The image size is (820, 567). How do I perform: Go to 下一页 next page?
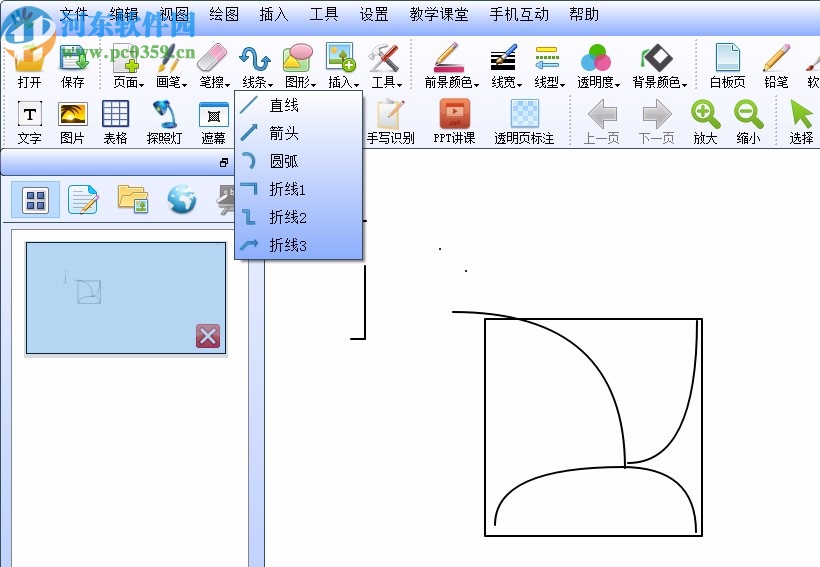coord(656,122)
